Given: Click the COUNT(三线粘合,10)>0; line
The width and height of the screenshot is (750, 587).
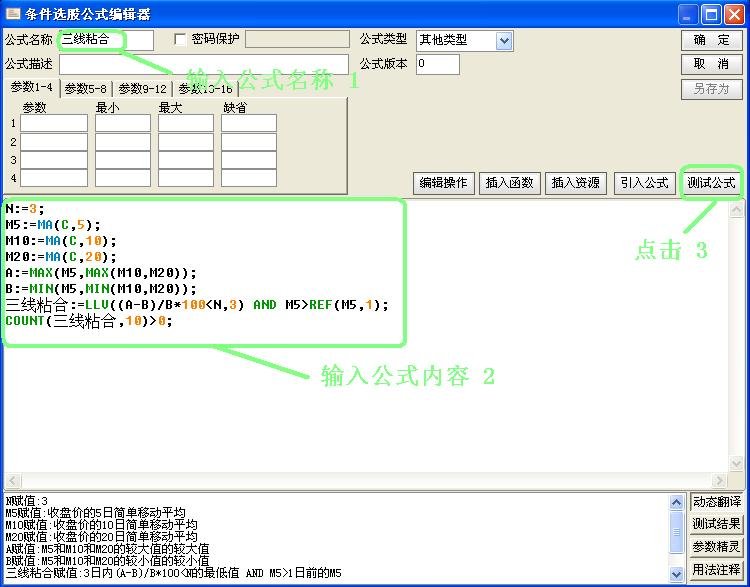Looking at the screenshot, I should click(89, 321).
